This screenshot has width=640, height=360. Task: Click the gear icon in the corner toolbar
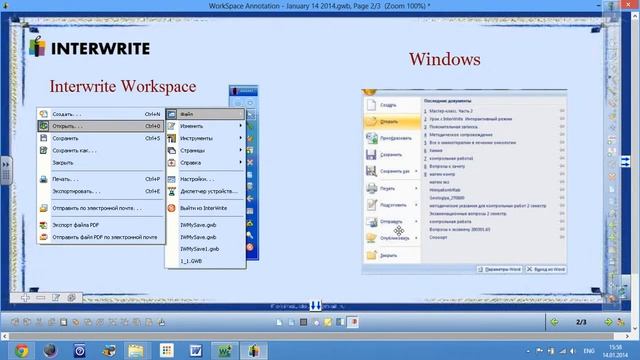click(x=71, y=298)
